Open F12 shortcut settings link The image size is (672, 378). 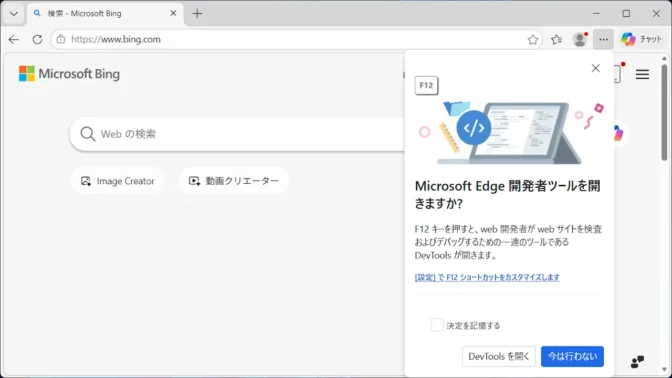(487, 277)
